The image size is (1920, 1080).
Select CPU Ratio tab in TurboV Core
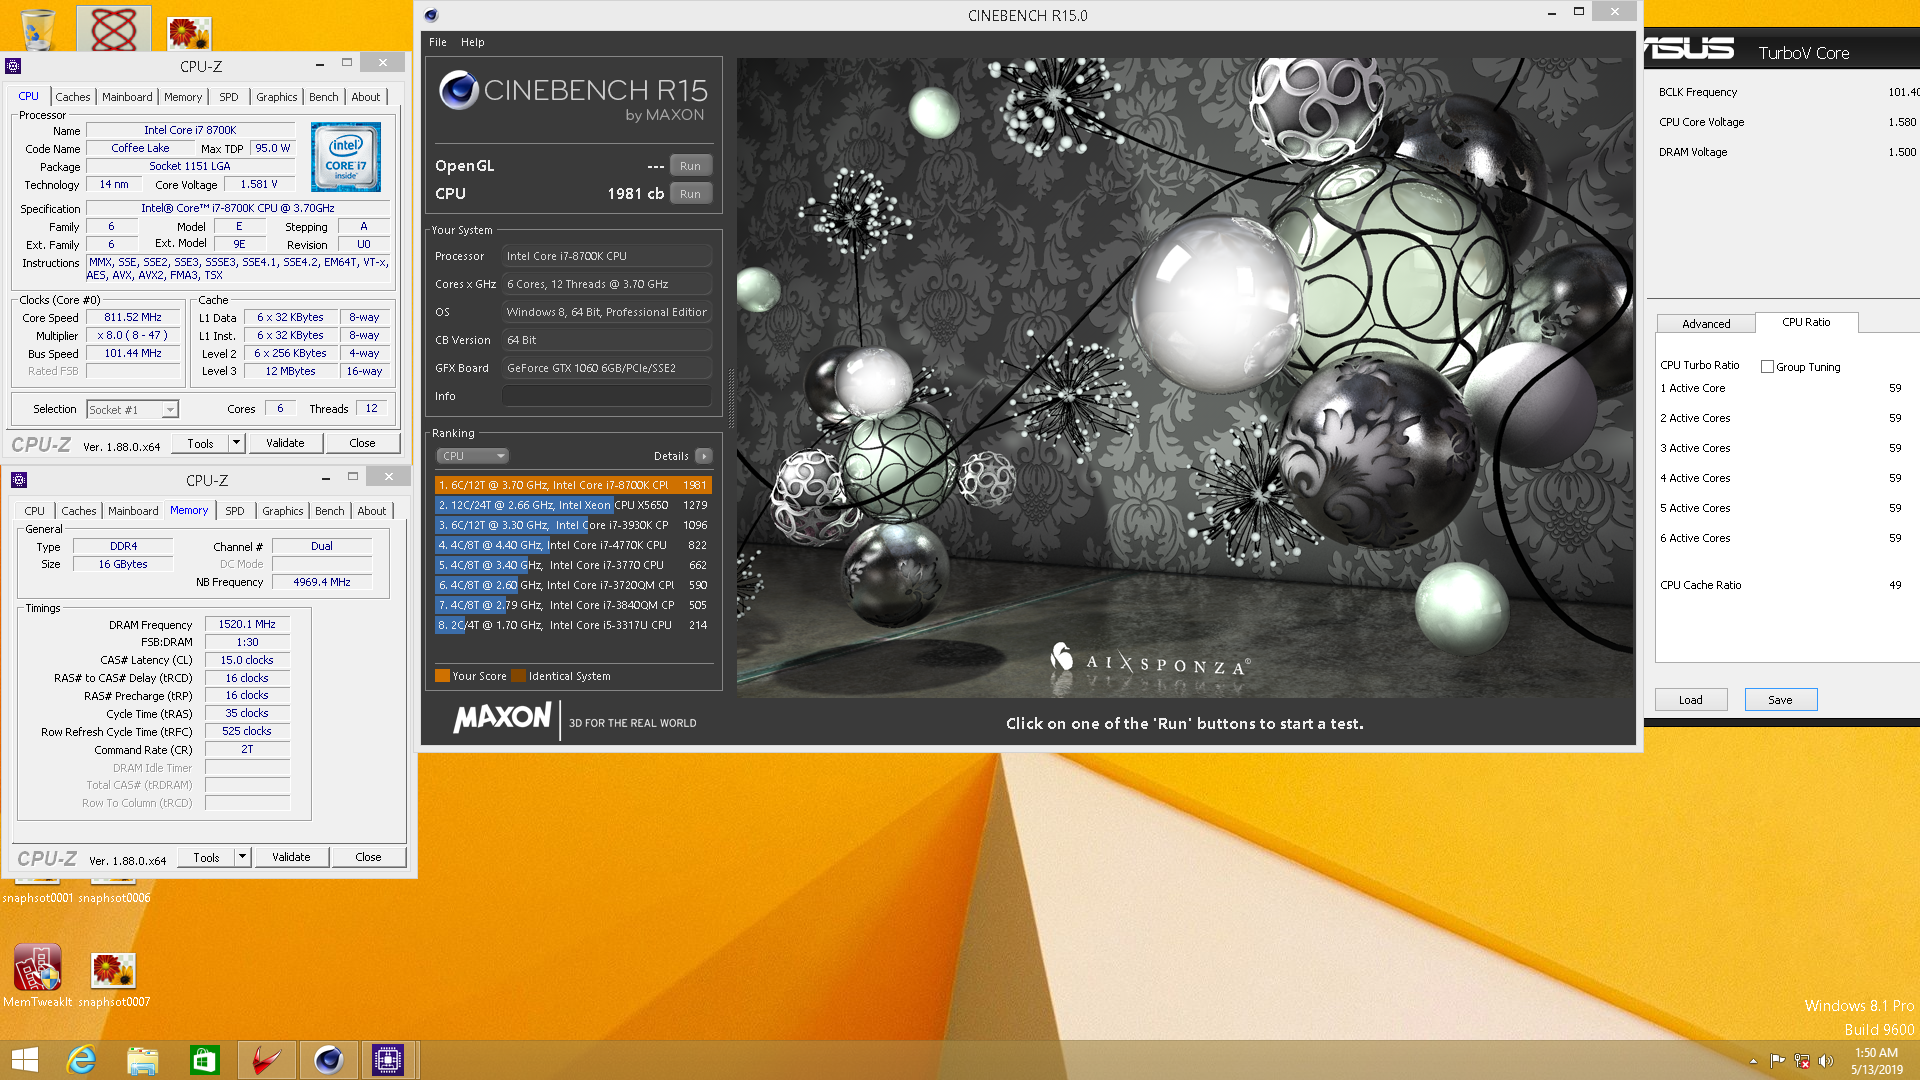click(x=1806, y=322)
